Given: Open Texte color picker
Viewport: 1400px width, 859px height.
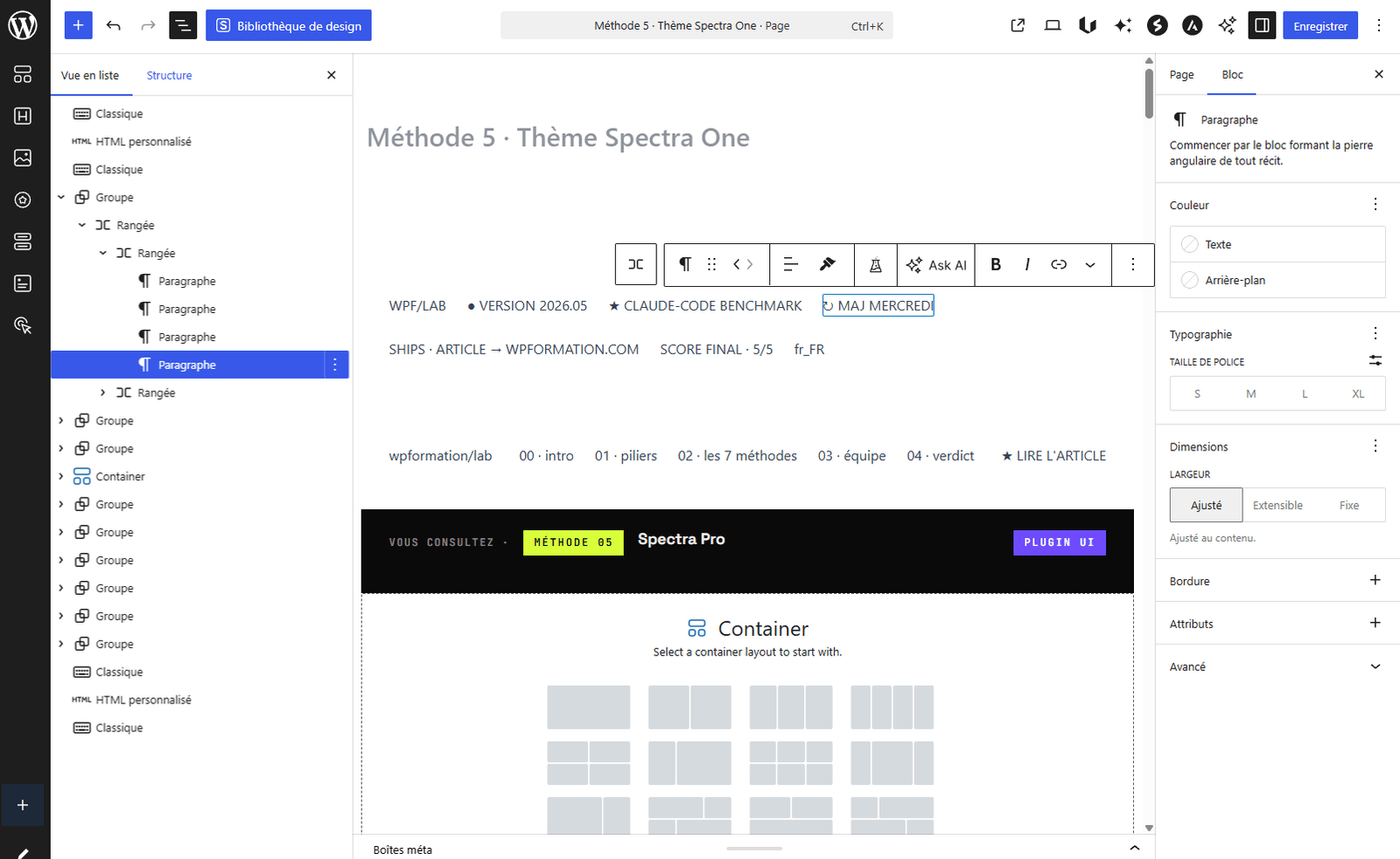Looking at the screenshot, I should click(1278, 244).
